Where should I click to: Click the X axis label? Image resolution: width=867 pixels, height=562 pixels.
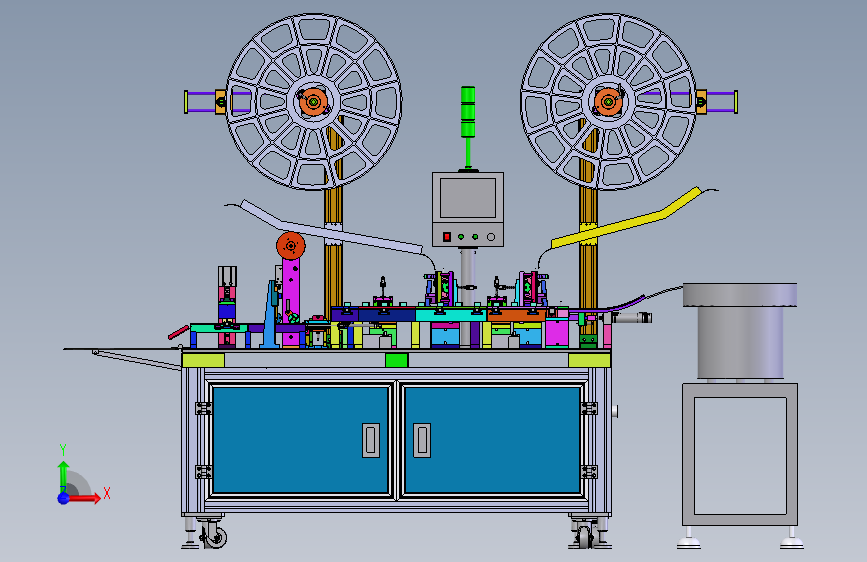click(x=107, y=493)
